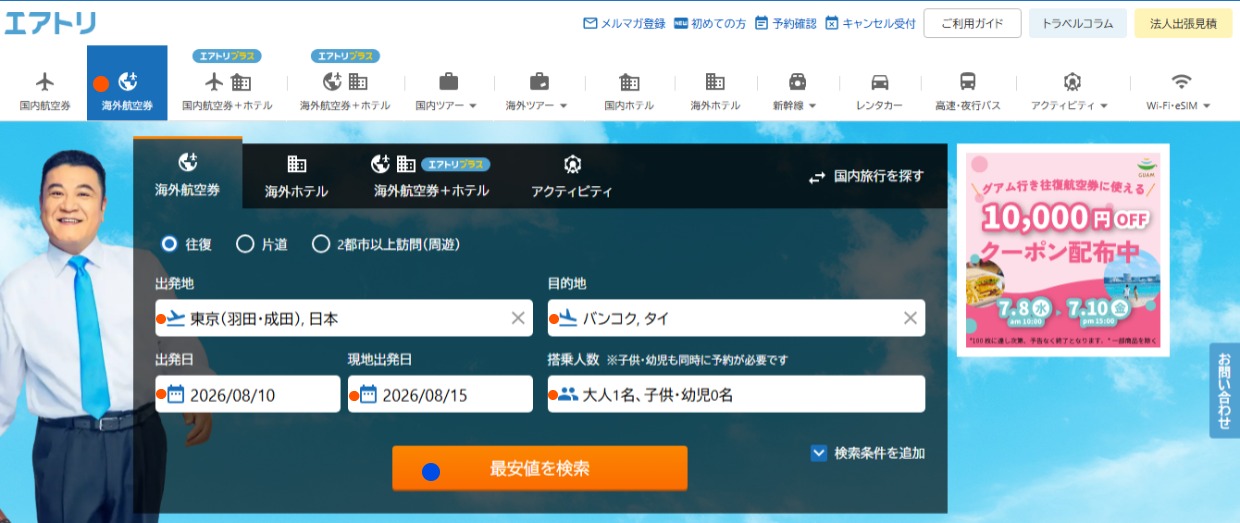Open 出発日 date picker 2026/08/10

(248, 394)
